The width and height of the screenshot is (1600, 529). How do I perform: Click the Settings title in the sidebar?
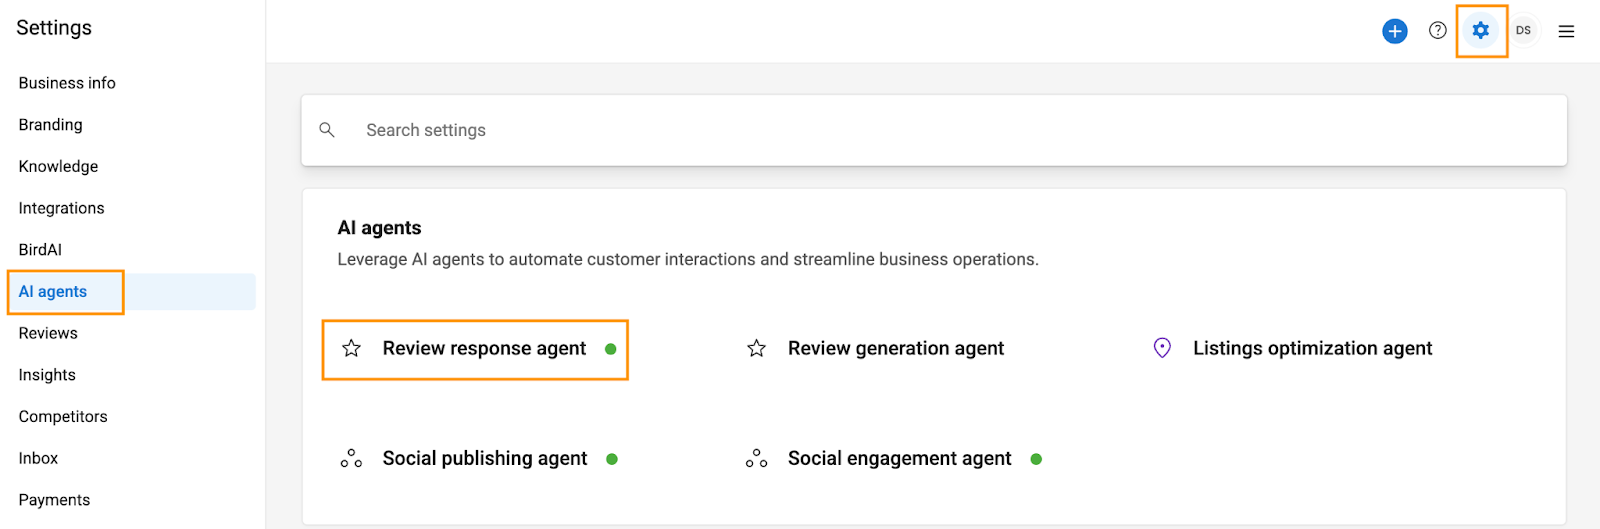pyautogui.click(x=54, y=28)
